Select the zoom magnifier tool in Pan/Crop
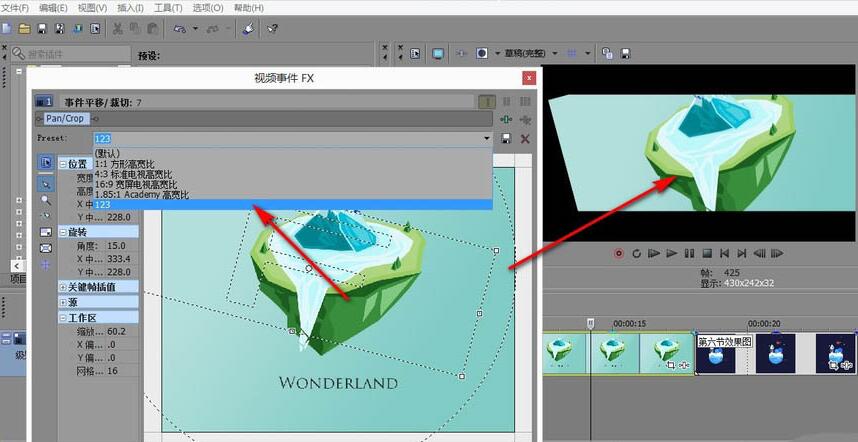 (x=46, y=199)
